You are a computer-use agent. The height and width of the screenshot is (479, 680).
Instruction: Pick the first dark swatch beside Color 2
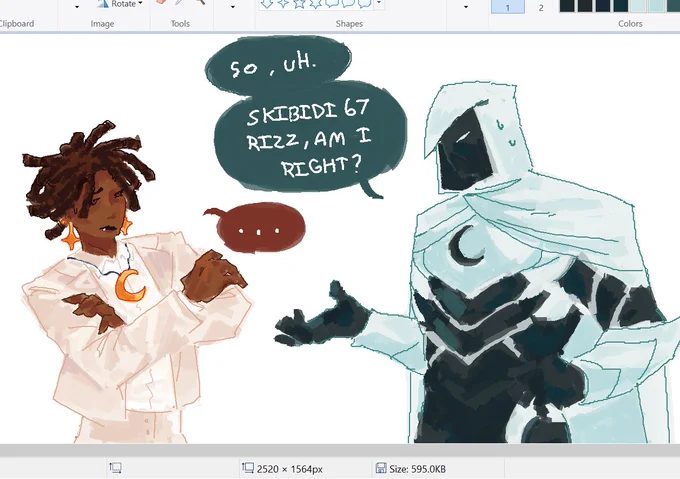pos(567,5)
